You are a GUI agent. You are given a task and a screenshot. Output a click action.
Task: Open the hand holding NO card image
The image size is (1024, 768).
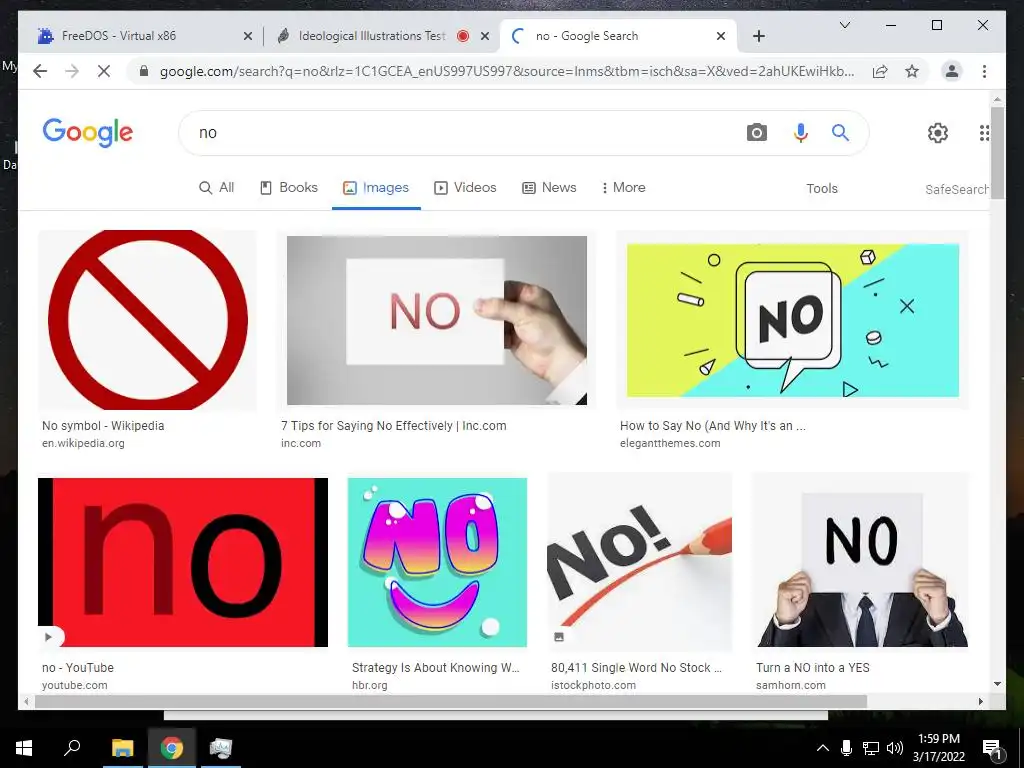tap(437, 320)
